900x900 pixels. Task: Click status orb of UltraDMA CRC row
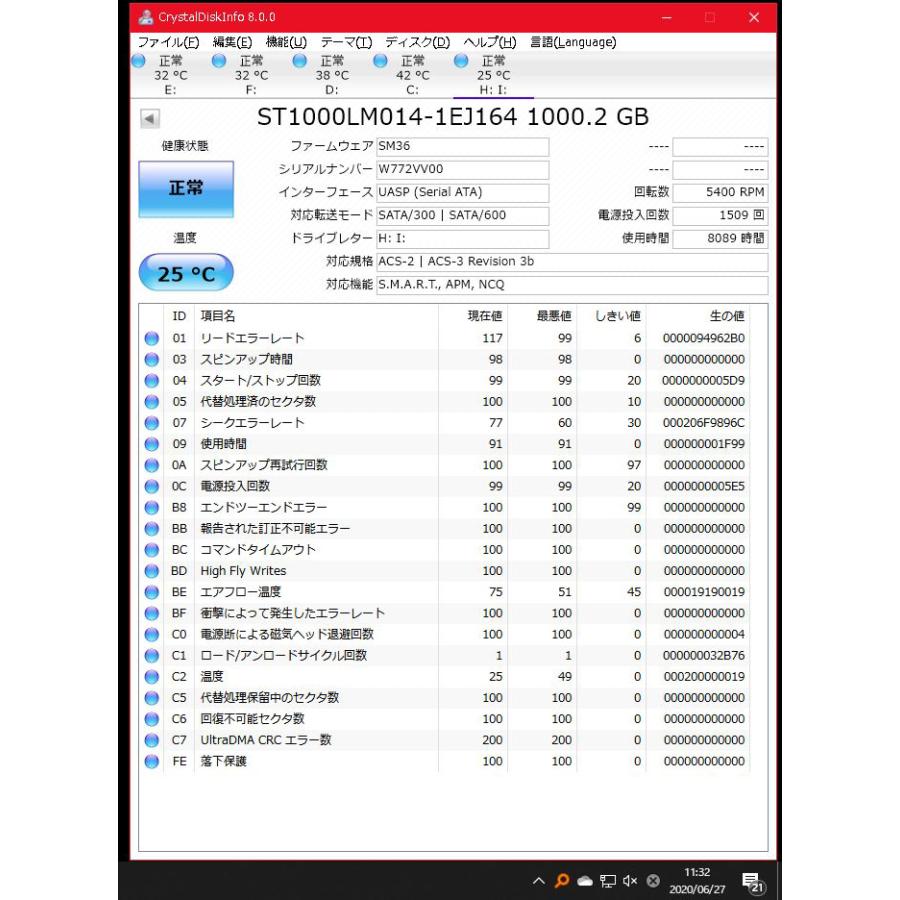click(x=152, y=740)
